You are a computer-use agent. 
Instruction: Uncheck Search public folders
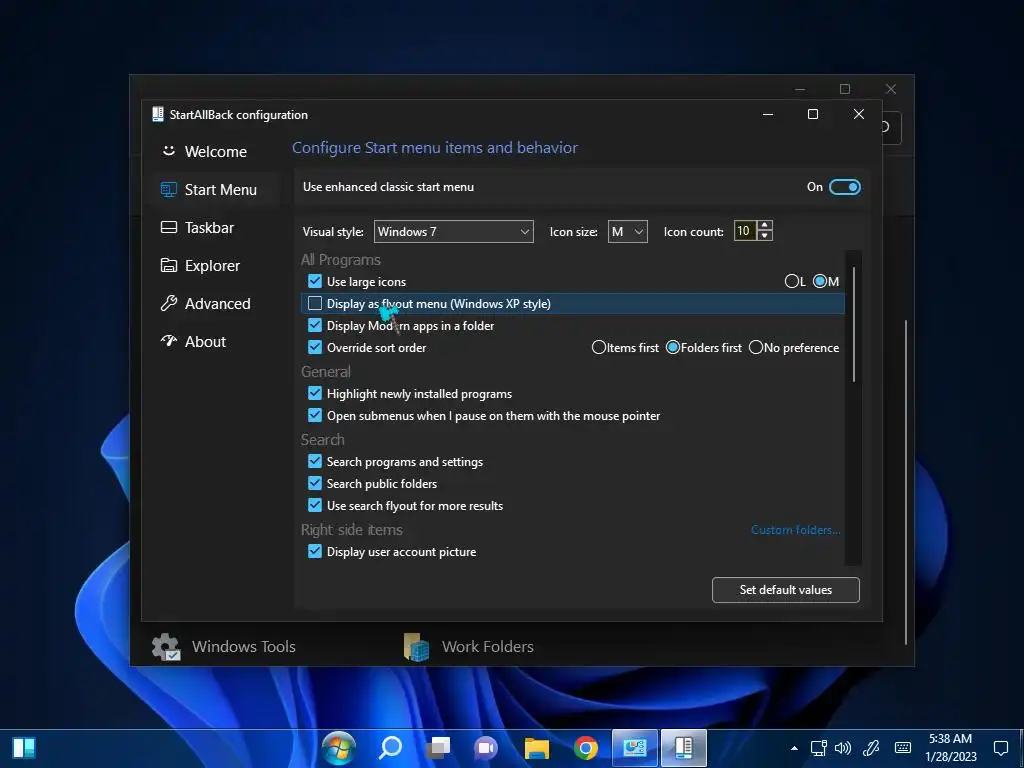(x=315, y=483)
